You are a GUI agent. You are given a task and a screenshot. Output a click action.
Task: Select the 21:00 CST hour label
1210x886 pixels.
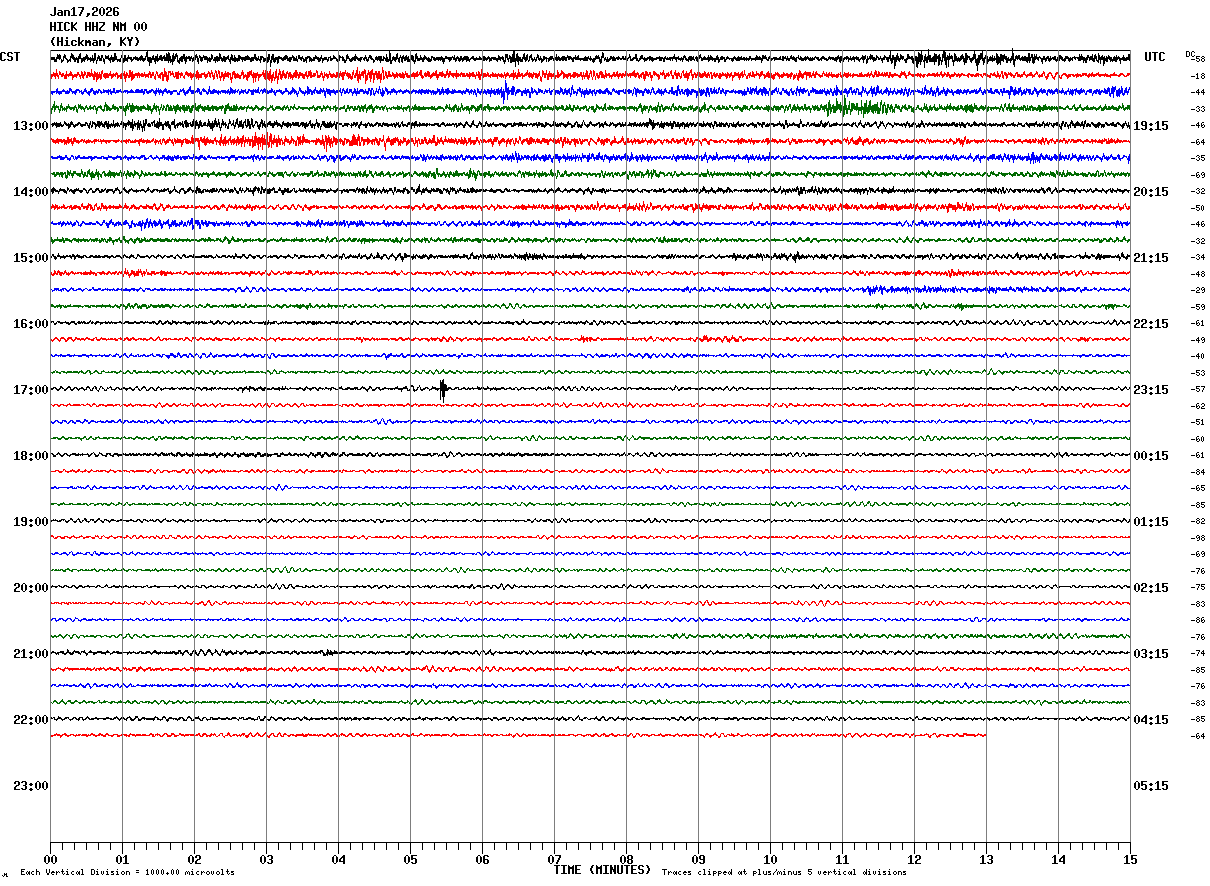pyautogui.click(x=30, y=654)
